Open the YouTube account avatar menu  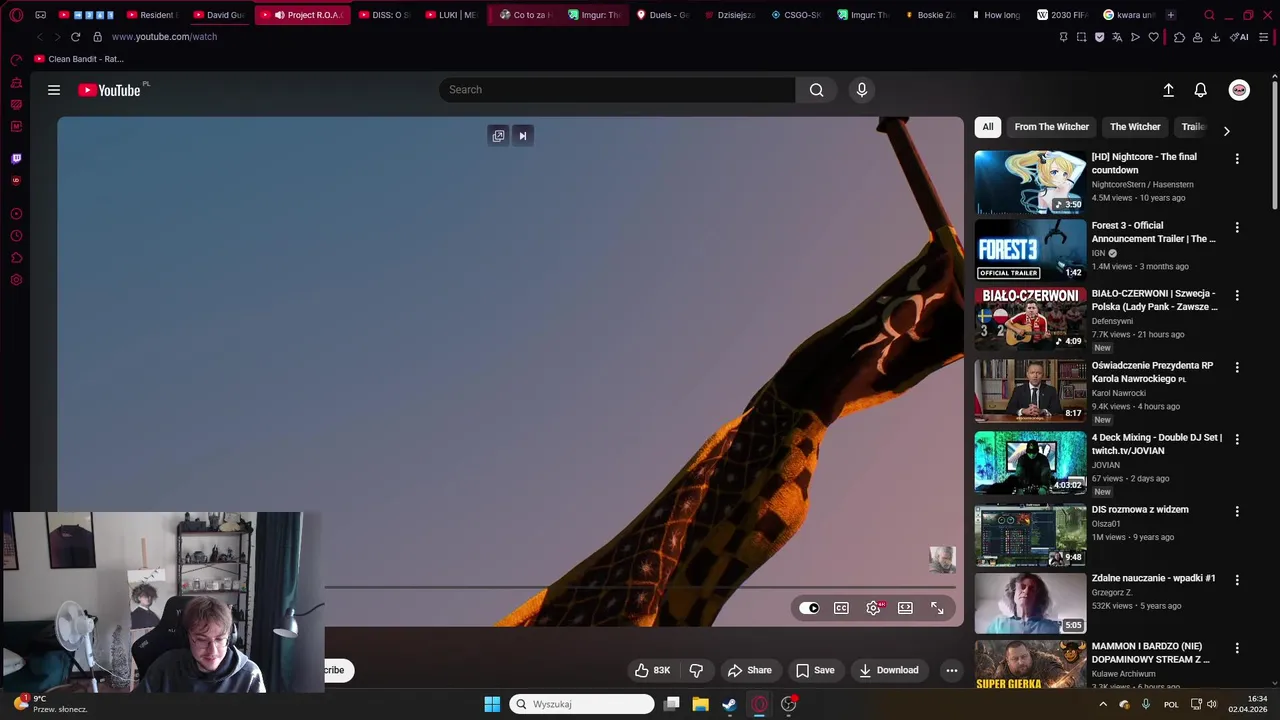(1239, 90)
